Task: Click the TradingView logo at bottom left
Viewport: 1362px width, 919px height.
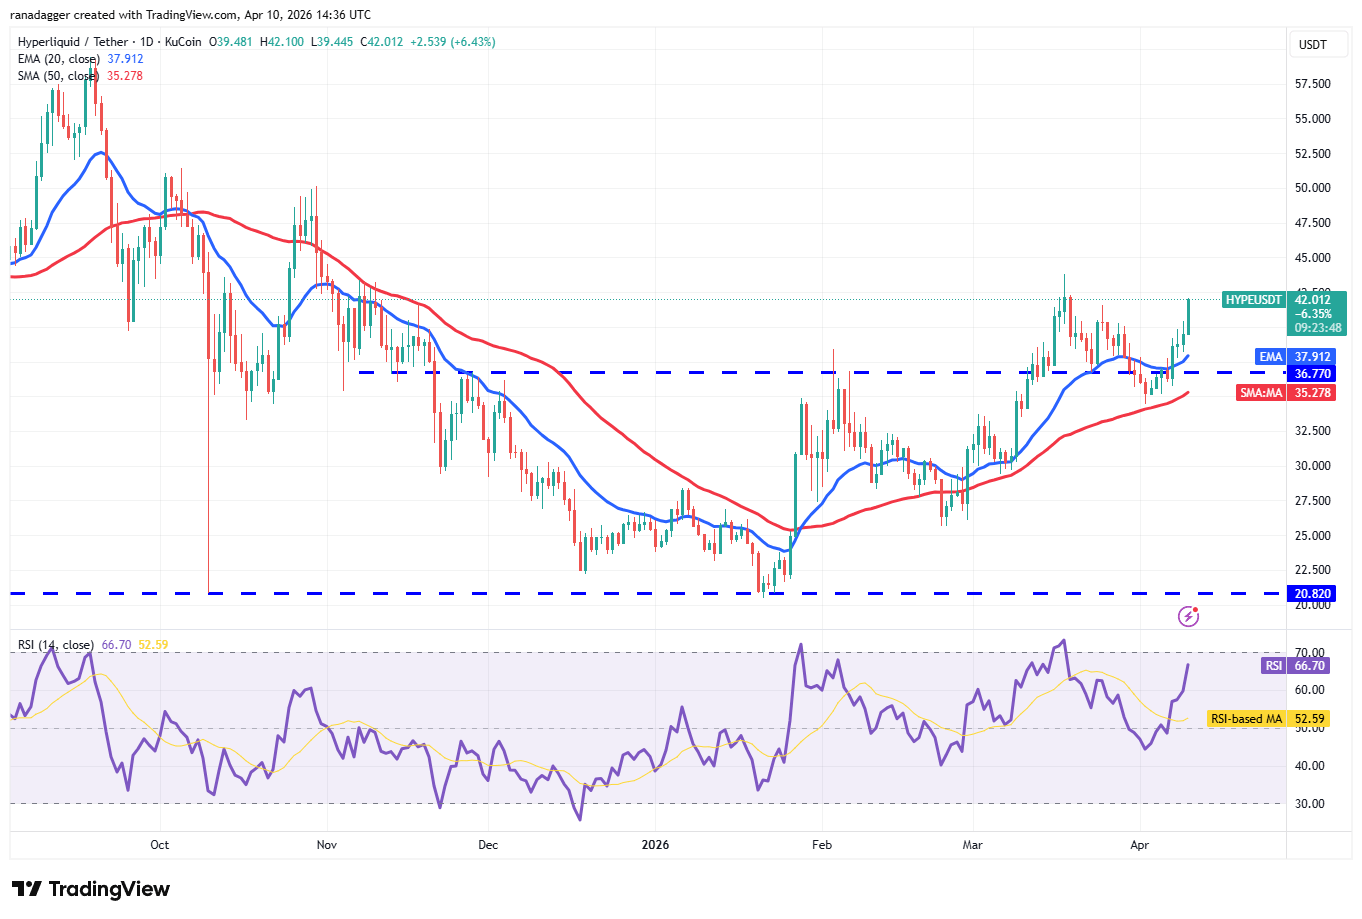Action: click(91, 889)
